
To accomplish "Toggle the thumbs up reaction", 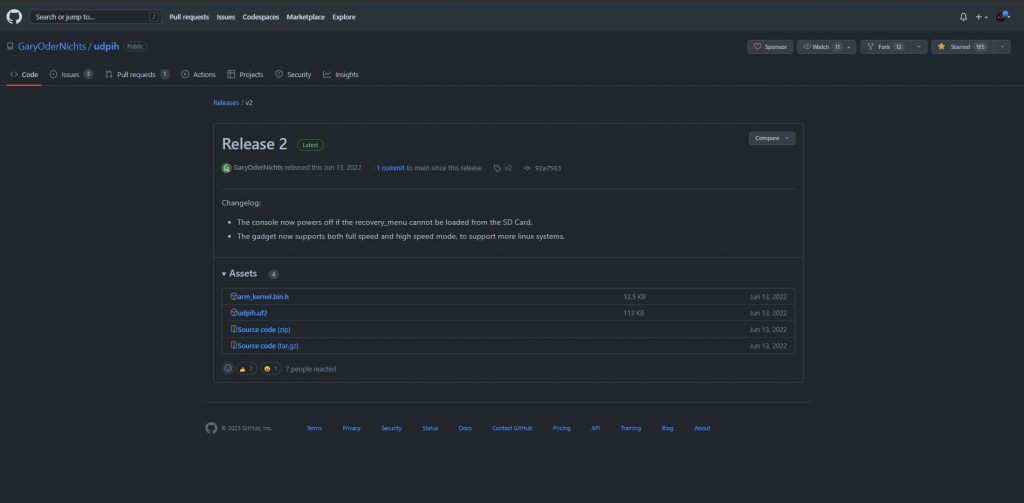I will click(x=246, y=369).
